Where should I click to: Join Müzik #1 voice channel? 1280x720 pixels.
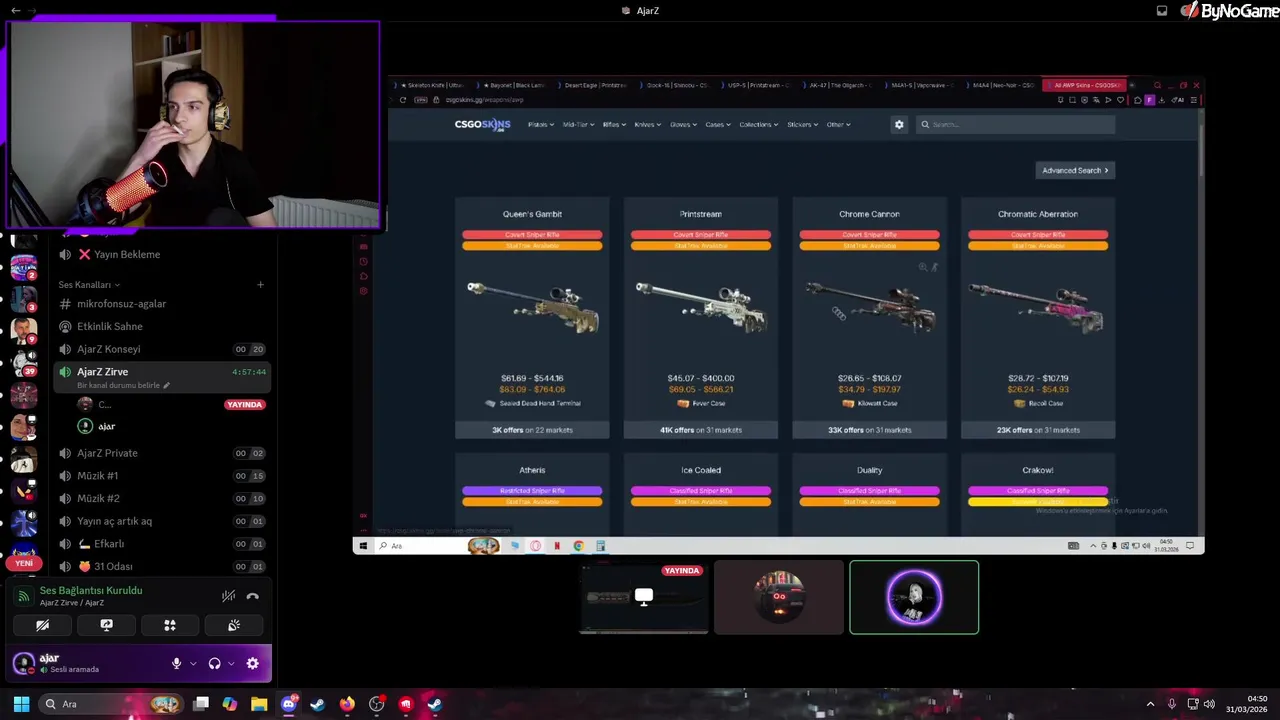[x=160, y=476]
